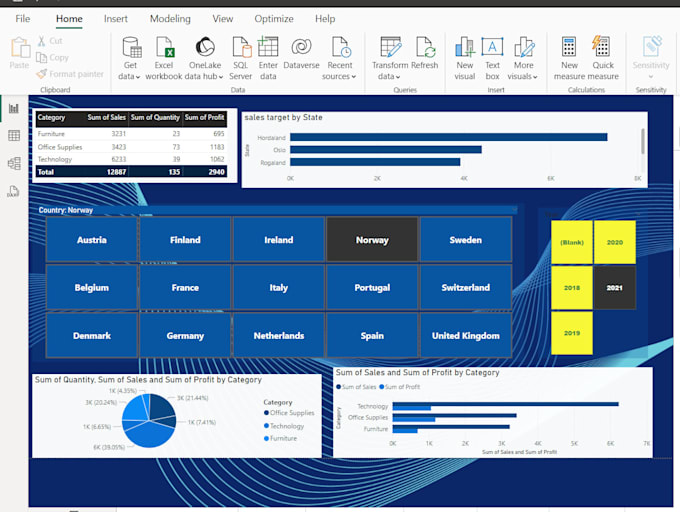Switch to Model view in sidebar

pyautogui.click(x=14, y=163)
